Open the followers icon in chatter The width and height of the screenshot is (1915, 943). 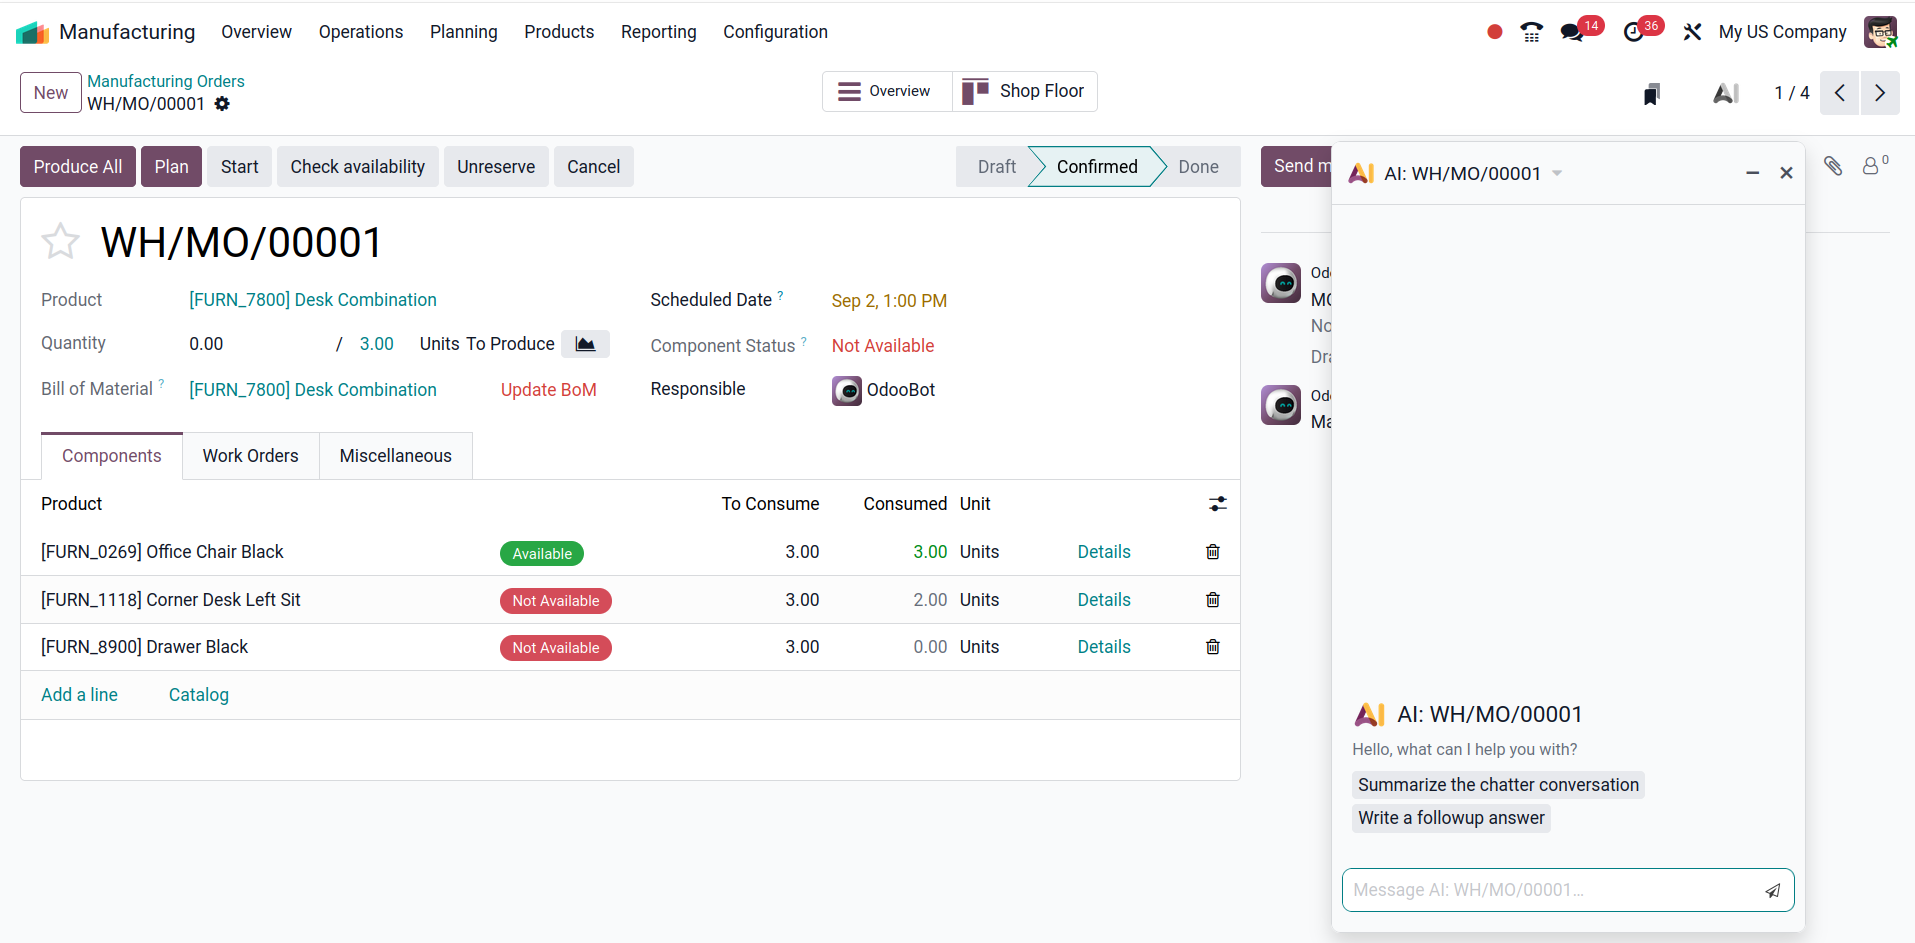(1872, 166)
